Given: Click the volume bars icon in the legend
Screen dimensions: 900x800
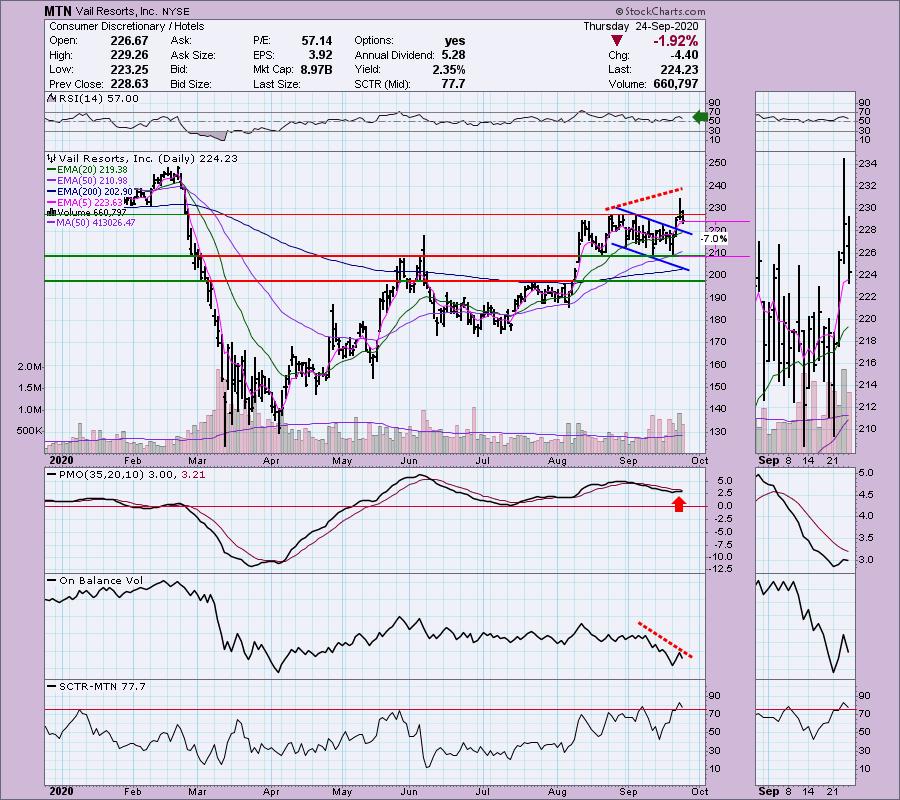Looking at the screenshot, I should [x=51, y=212].
